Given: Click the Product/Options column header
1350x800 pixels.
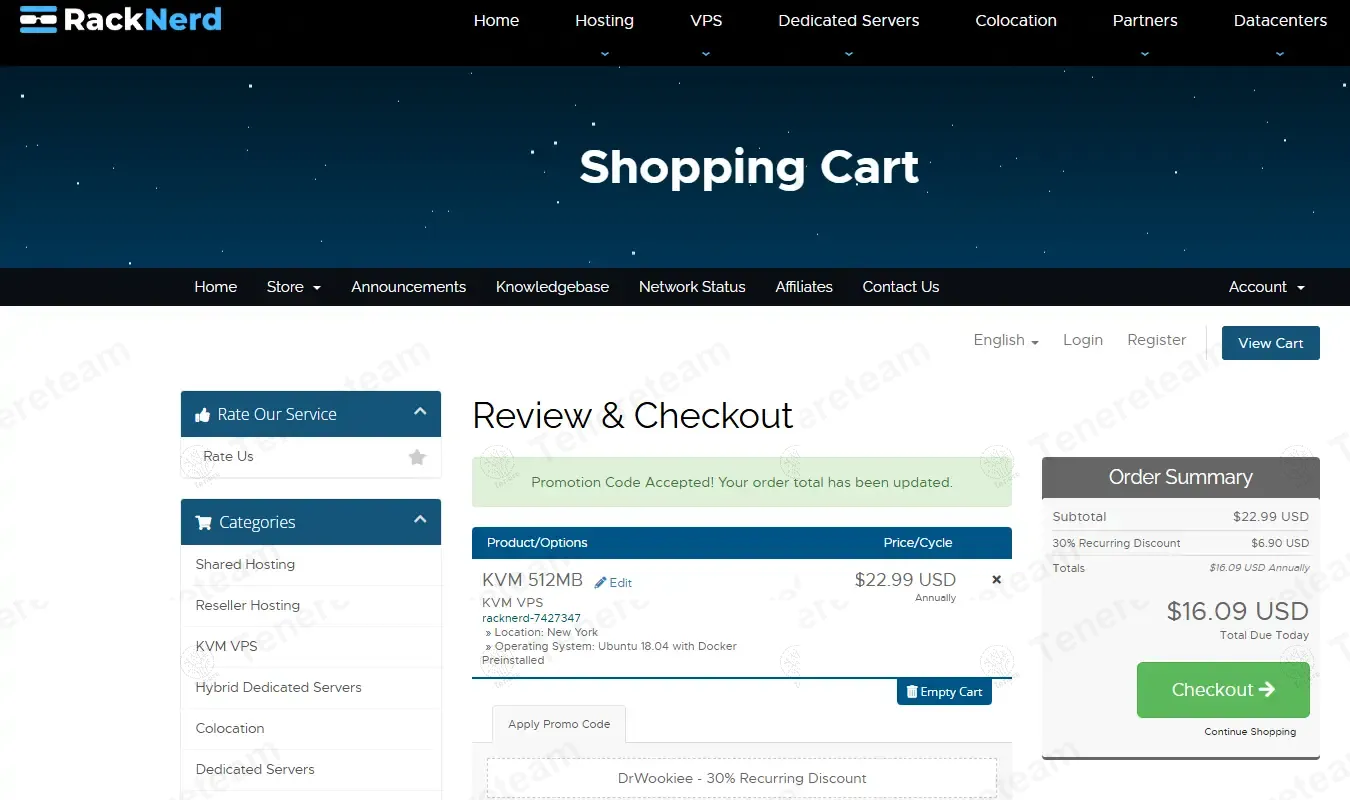Looking at the screenshot, I should [537, 543].
